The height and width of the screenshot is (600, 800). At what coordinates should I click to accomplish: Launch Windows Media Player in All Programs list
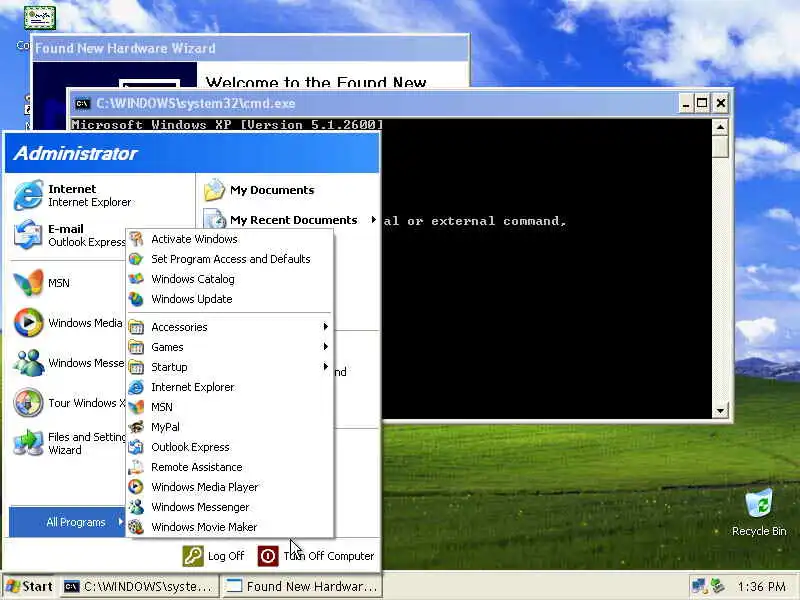click(230, 487)
